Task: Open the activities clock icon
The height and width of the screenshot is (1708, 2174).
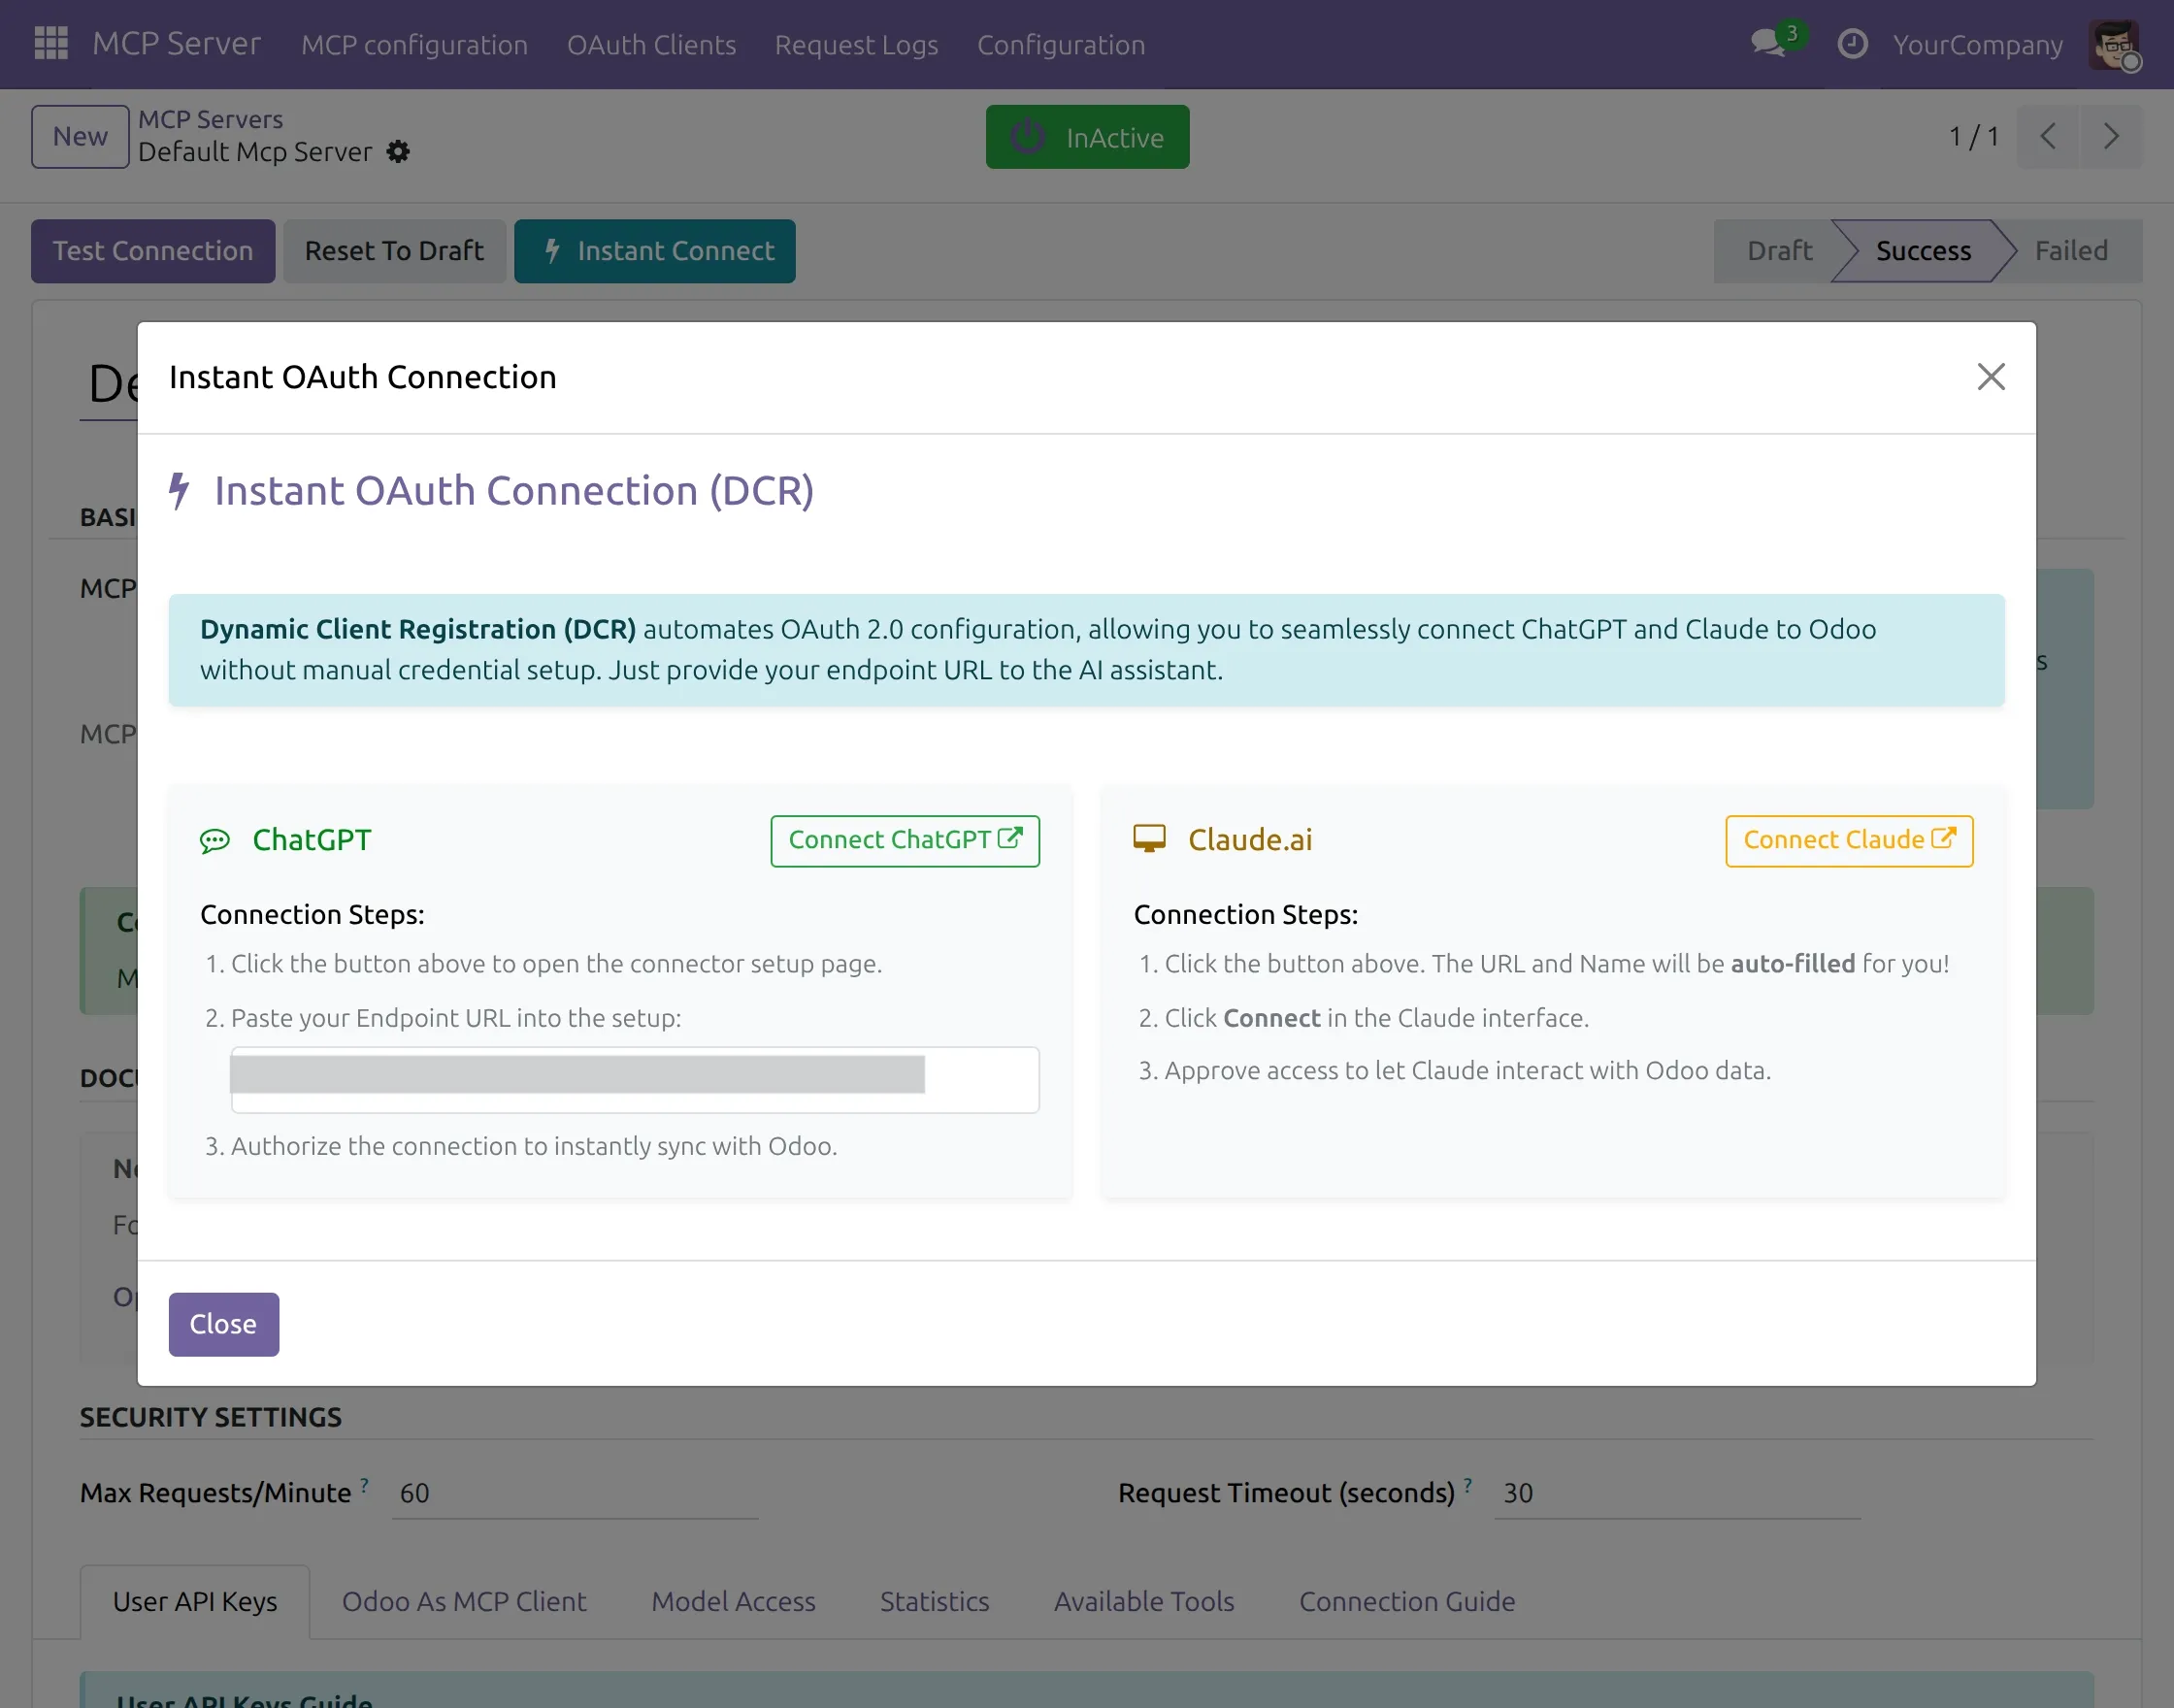Action: coord(1852,44)
